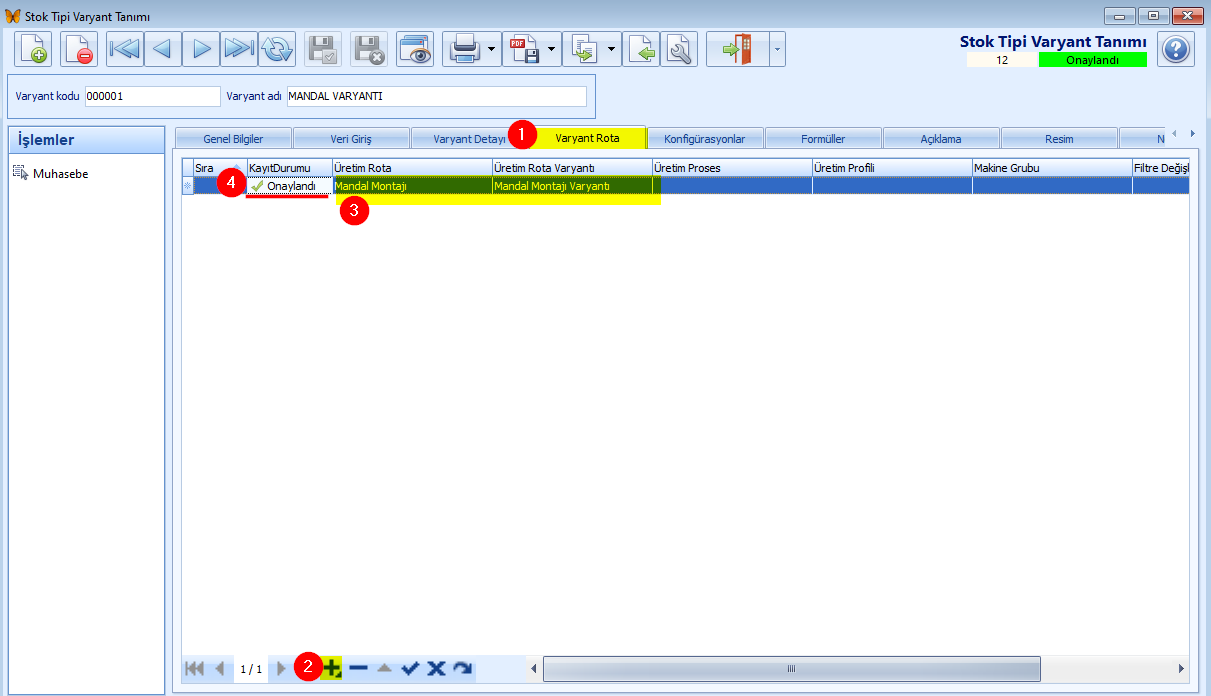Click the document with green back arrow icon

click(x=641, y=49)
